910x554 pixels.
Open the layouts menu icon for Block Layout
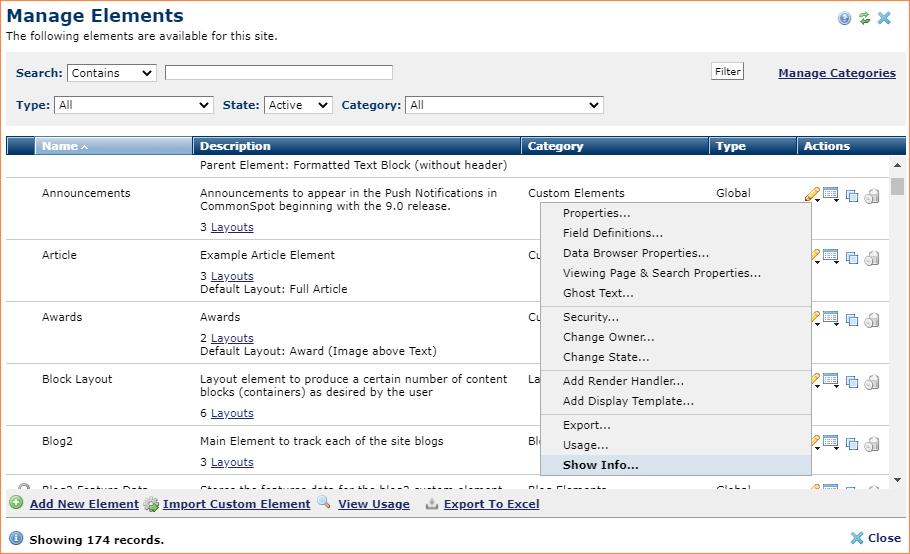831,381
